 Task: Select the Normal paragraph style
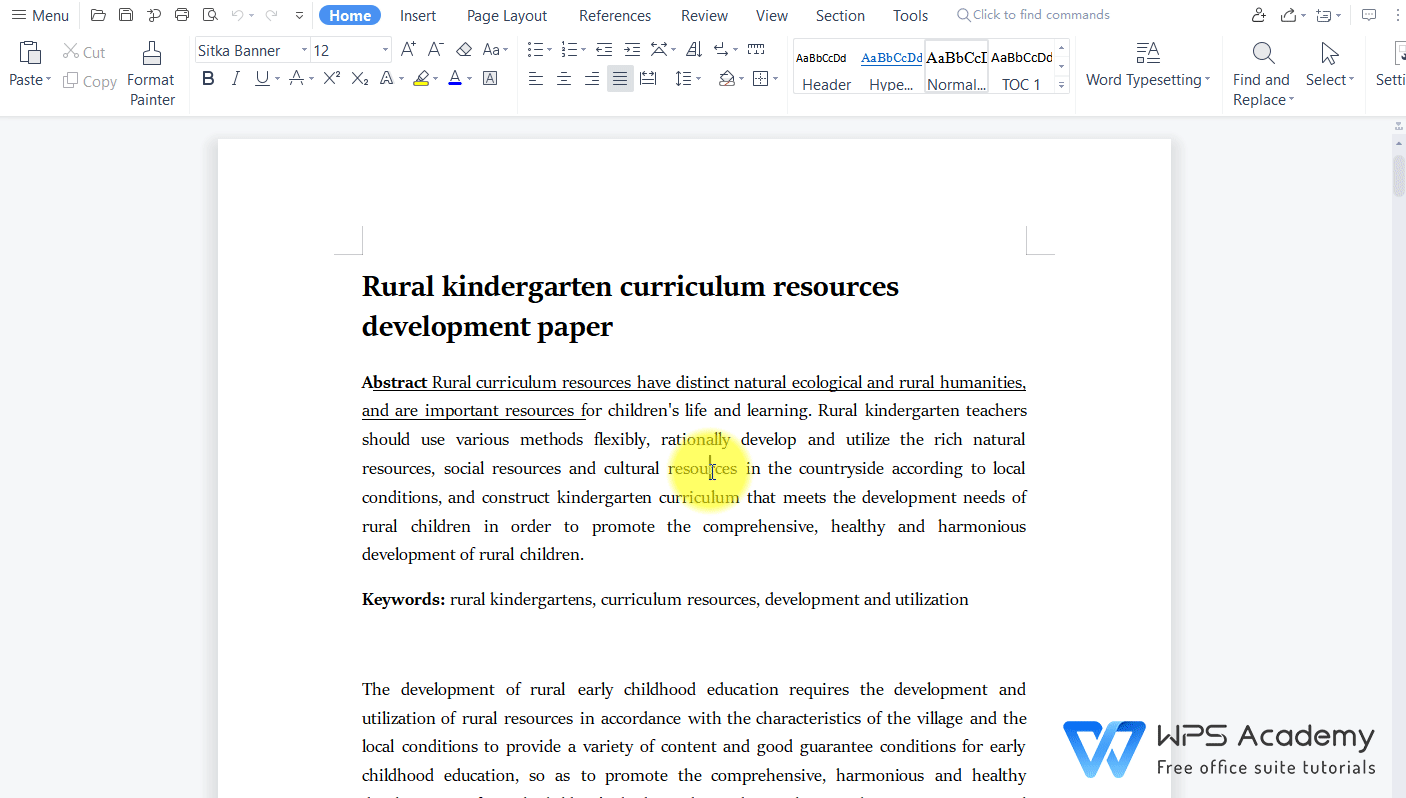point(954,66)
